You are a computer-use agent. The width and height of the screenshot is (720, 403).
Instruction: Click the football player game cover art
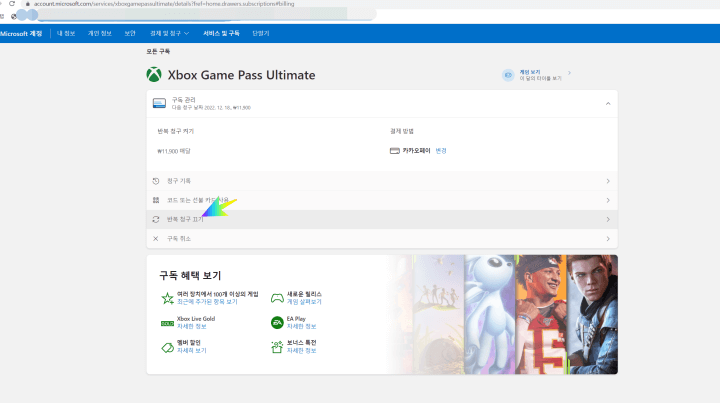pyautogui.click(x=540, y=314)
